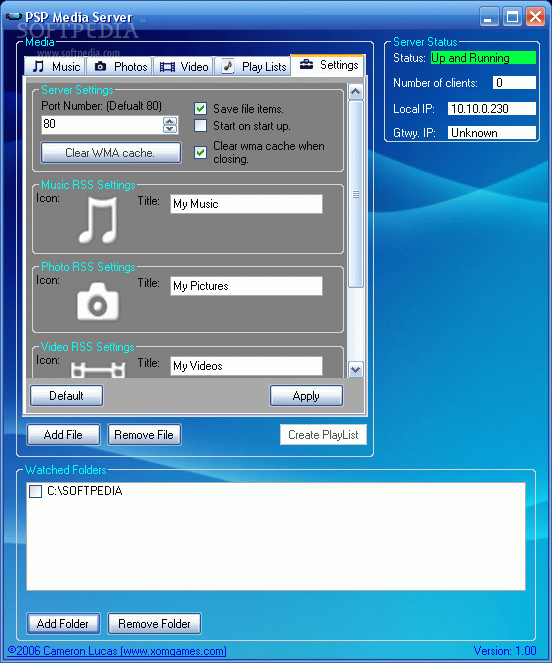This screenshot has height=663, width=552.
Task: Decrease the port number with the down arrow
Action: pyautogui.click(x=170, y=129)
